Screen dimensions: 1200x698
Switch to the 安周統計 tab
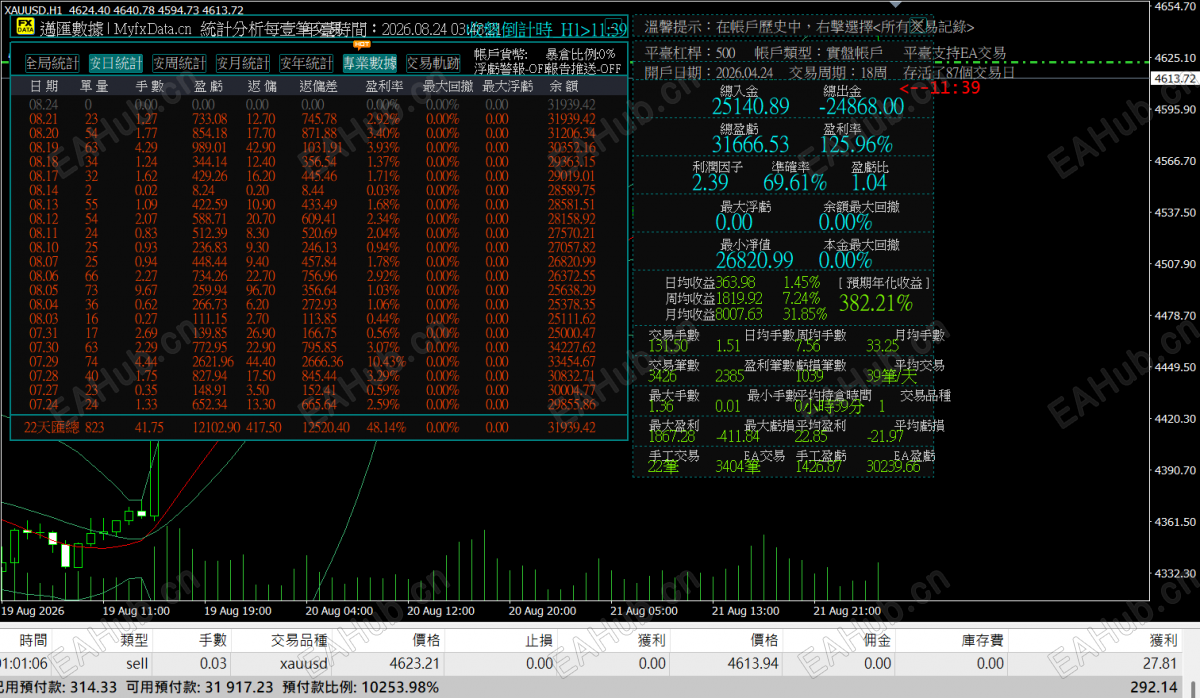click(x=179, y=64)
